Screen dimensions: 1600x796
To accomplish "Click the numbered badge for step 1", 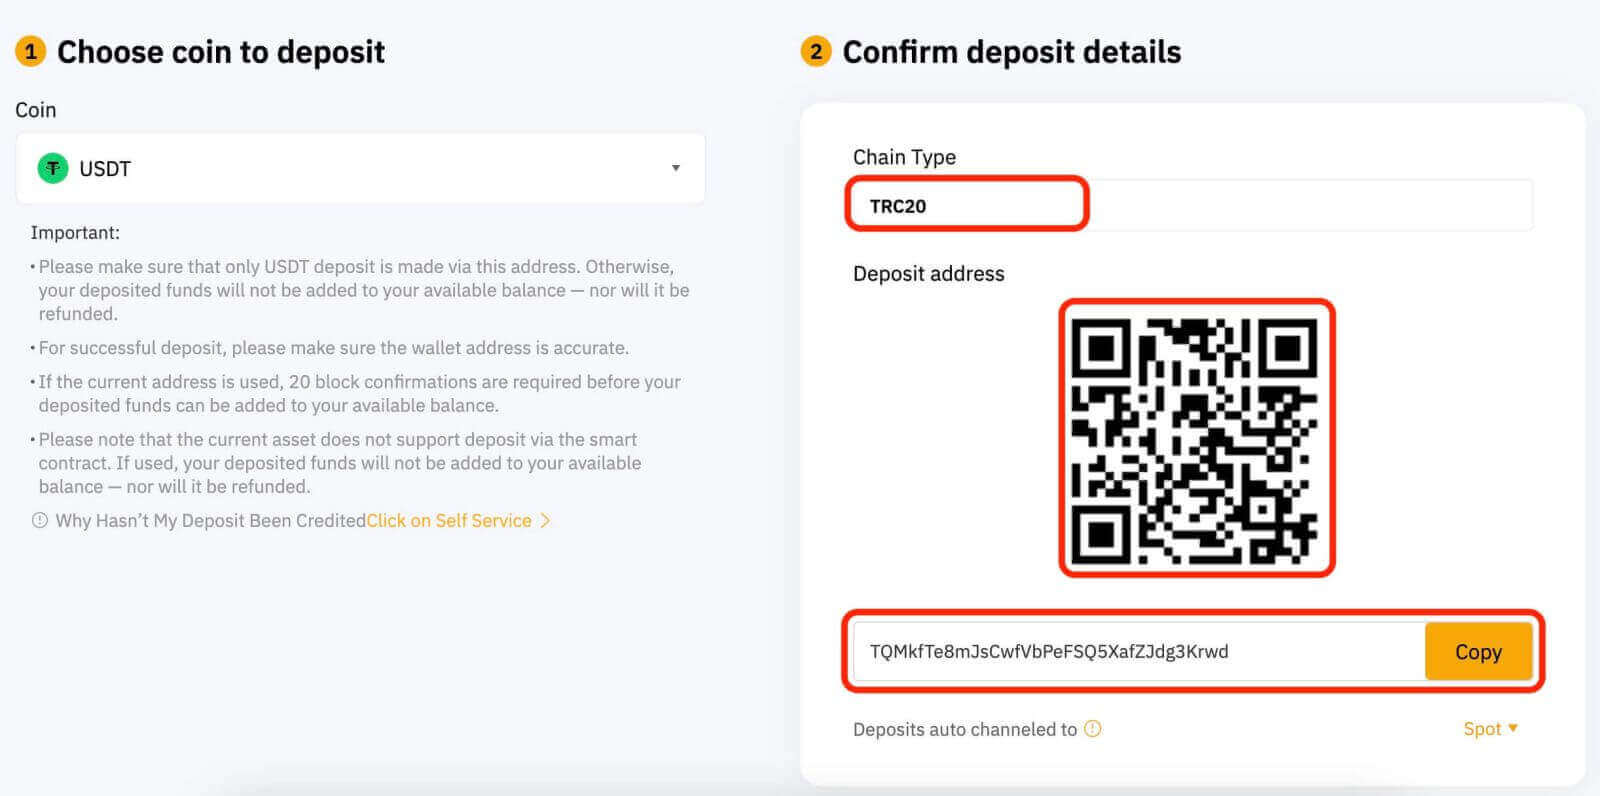I will pyautogui.click(x=31, y=51).
